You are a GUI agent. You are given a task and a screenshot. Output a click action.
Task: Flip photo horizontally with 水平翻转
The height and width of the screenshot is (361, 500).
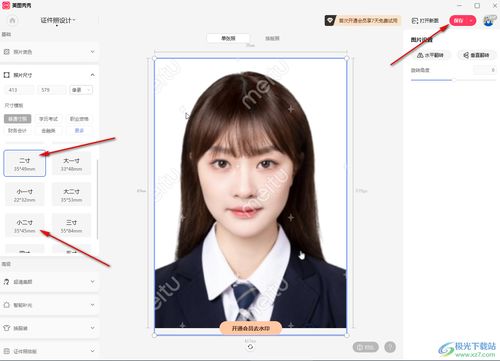point(431,55)
